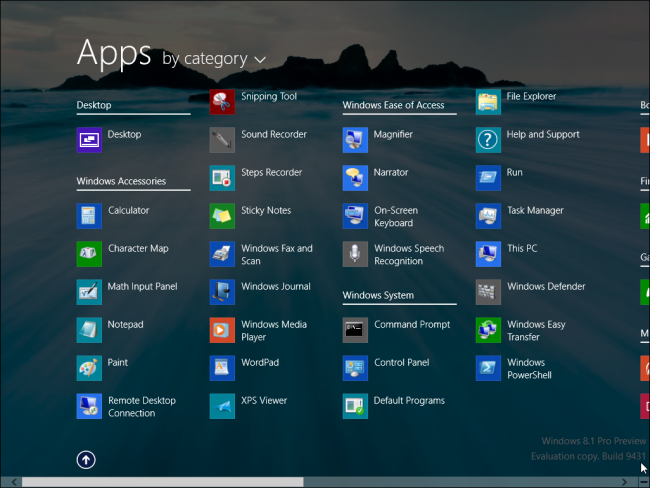Open Windows Fax and Scan icon
650x488 pixels.
click(x=222, y=254)
